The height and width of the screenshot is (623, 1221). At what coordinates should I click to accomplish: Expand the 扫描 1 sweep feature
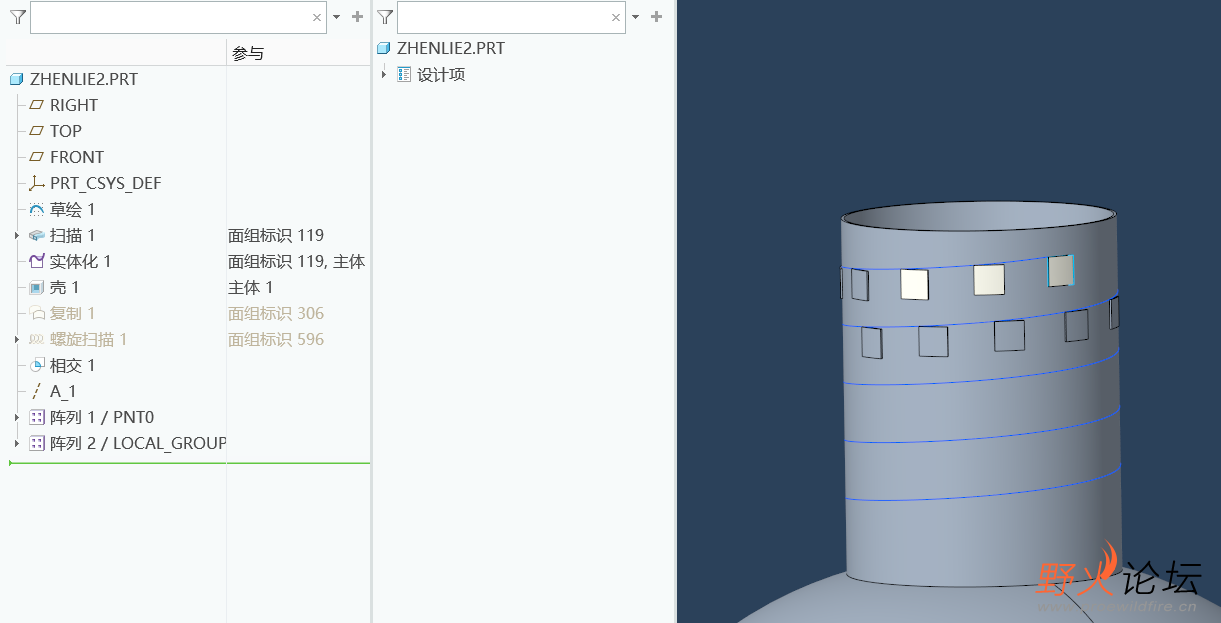pyautogui.click(x=17, y=235)
